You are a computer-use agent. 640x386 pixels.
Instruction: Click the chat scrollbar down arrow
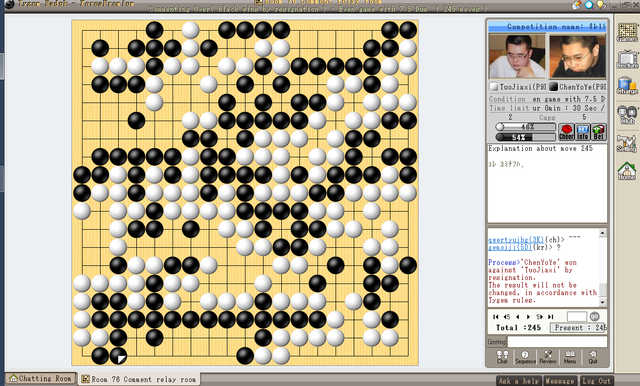(x=602, y=302)
